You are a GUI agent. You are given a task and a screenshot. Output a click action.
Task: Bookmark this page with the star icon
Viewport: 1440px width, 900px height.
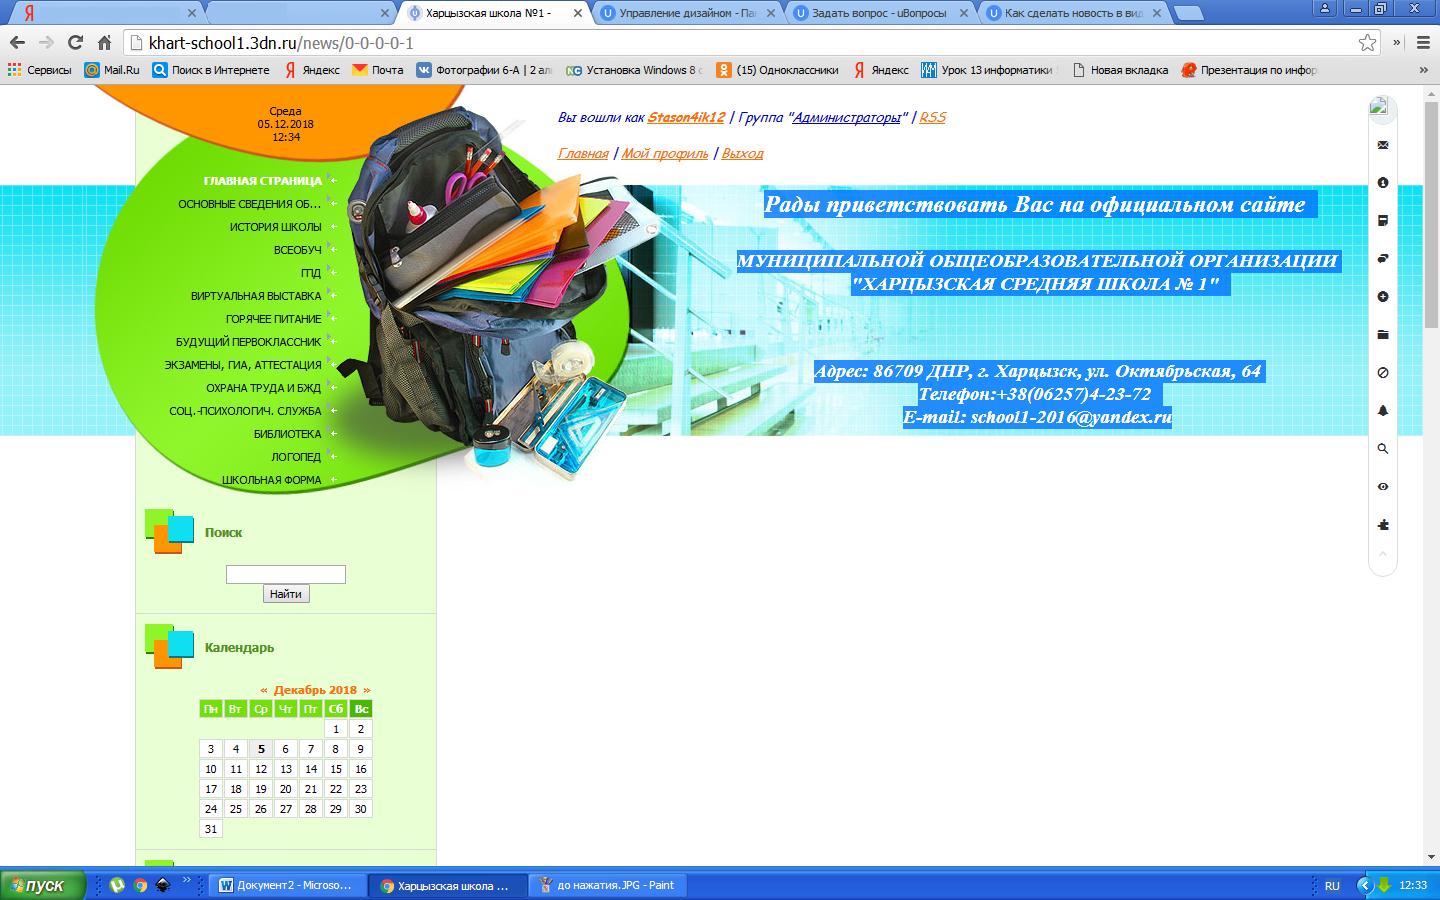click(x=1367, y=43)
